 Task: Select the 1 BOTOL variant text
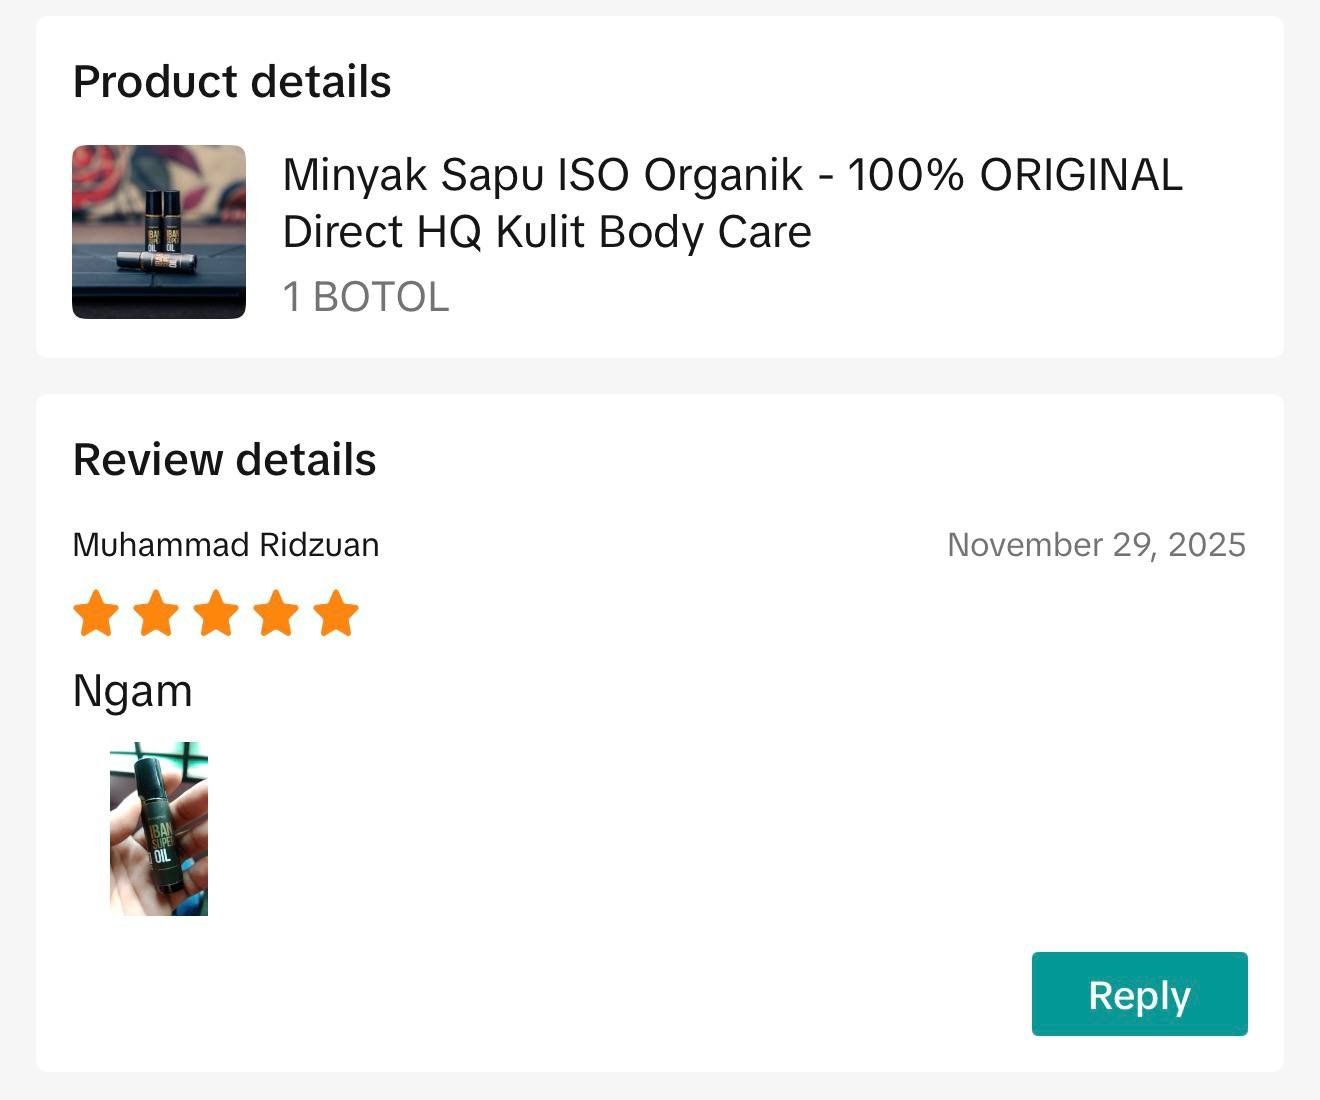[366, 297]
